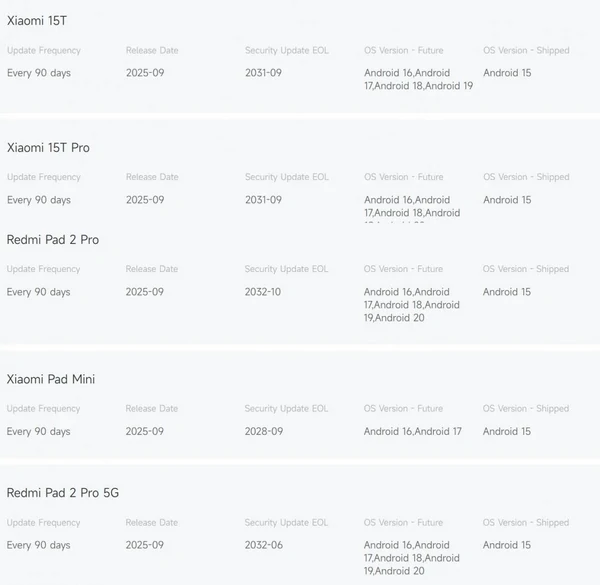Click Xiaomi 15T's release date 2025-09
Viewport: 600px width, 585px height.
(145, 73)
